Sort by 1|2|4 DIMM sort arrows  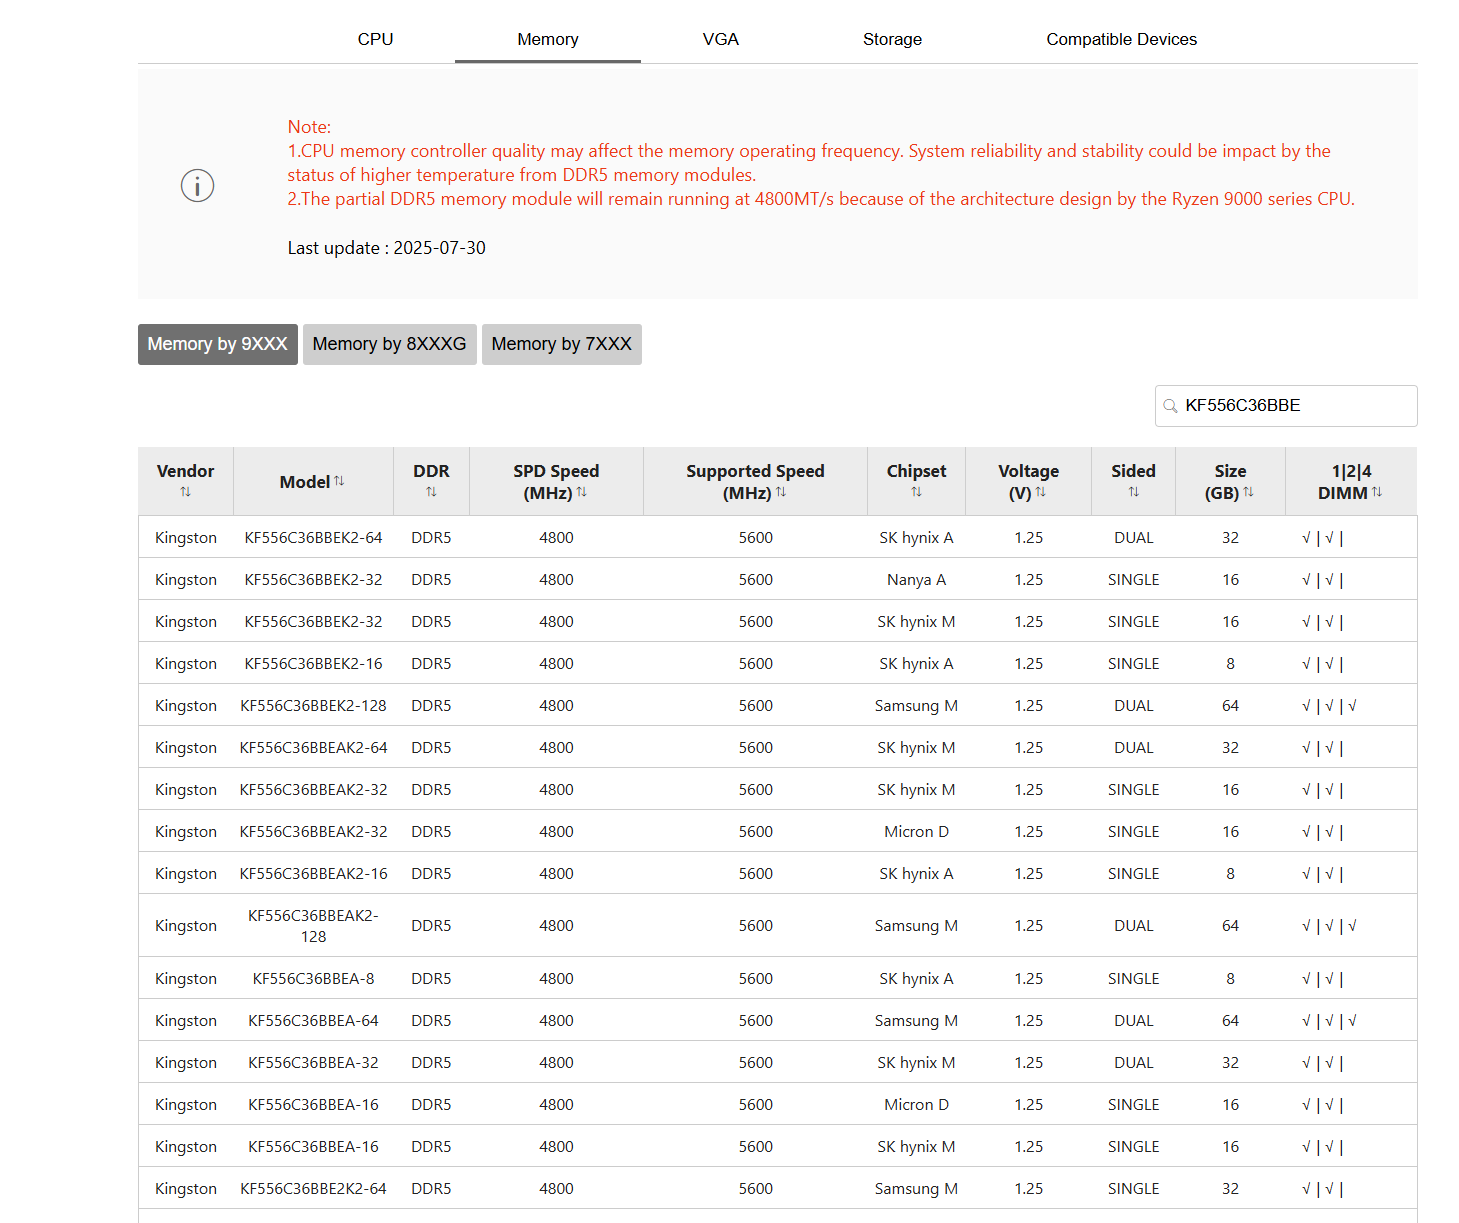(1377, 492)
